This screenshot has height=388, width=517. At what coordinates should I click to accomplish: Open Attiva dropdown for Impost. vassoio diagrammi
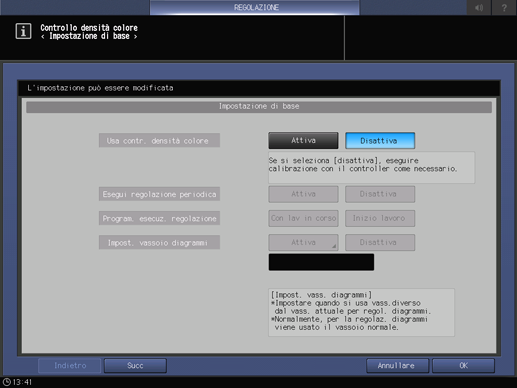point(303,242)
